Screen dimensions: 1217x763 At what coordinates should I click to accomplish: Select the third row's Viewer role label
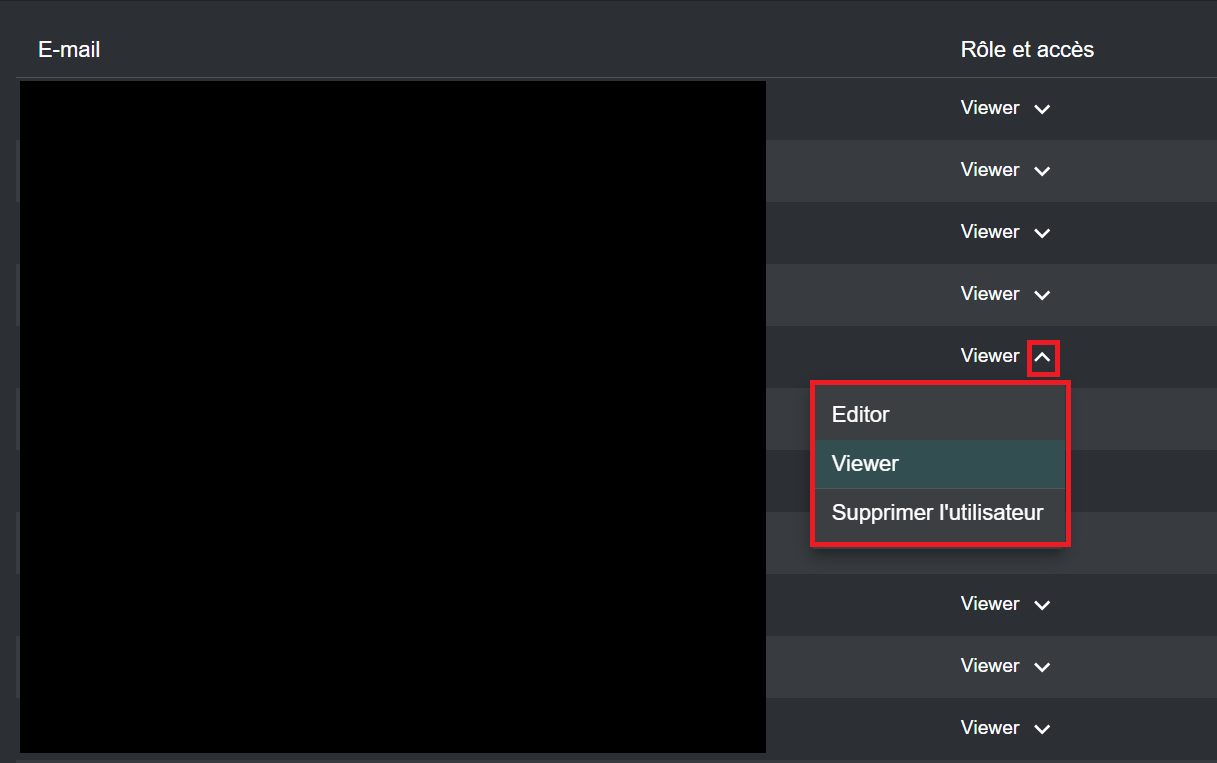tap(990, 232)
